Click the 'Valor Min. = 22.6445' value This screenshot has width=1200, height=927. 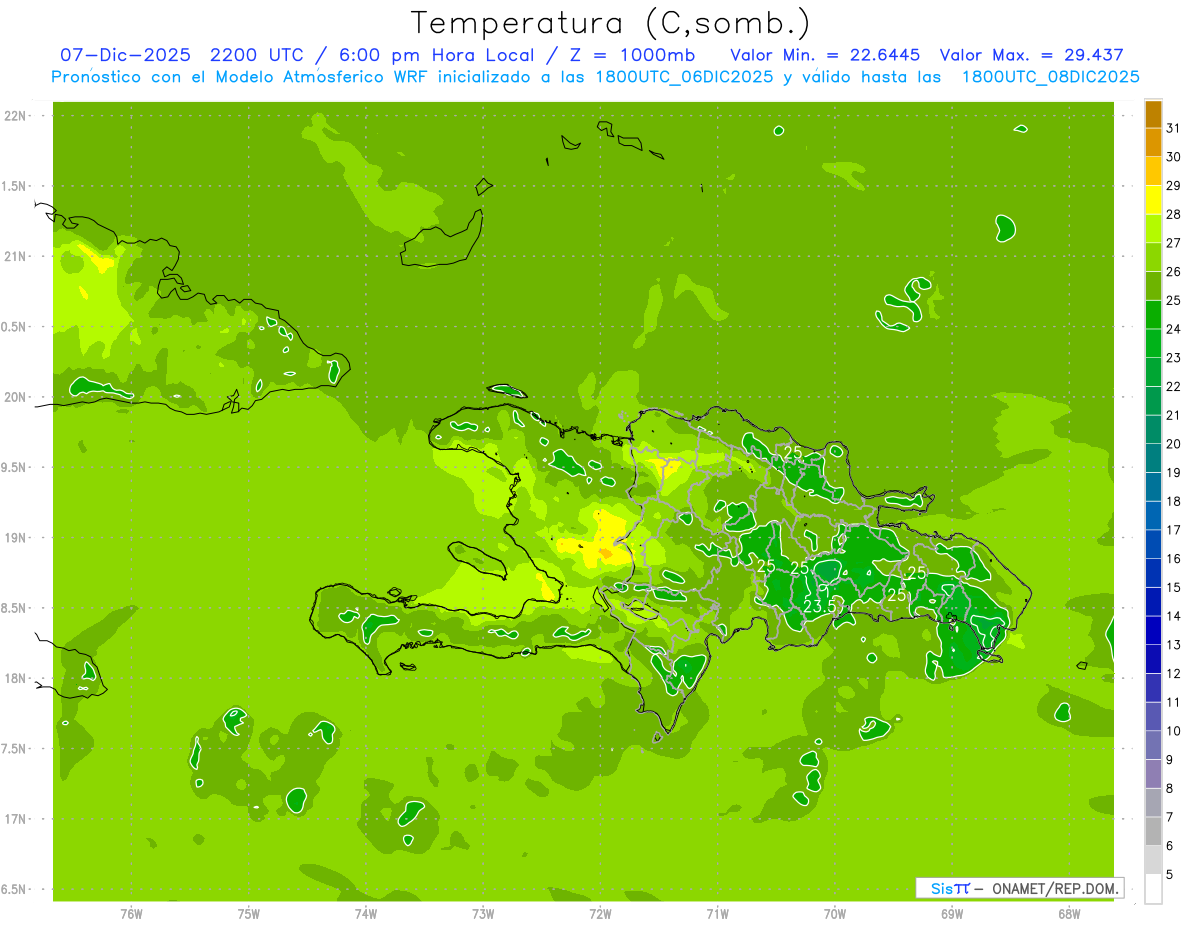(825, 55)
